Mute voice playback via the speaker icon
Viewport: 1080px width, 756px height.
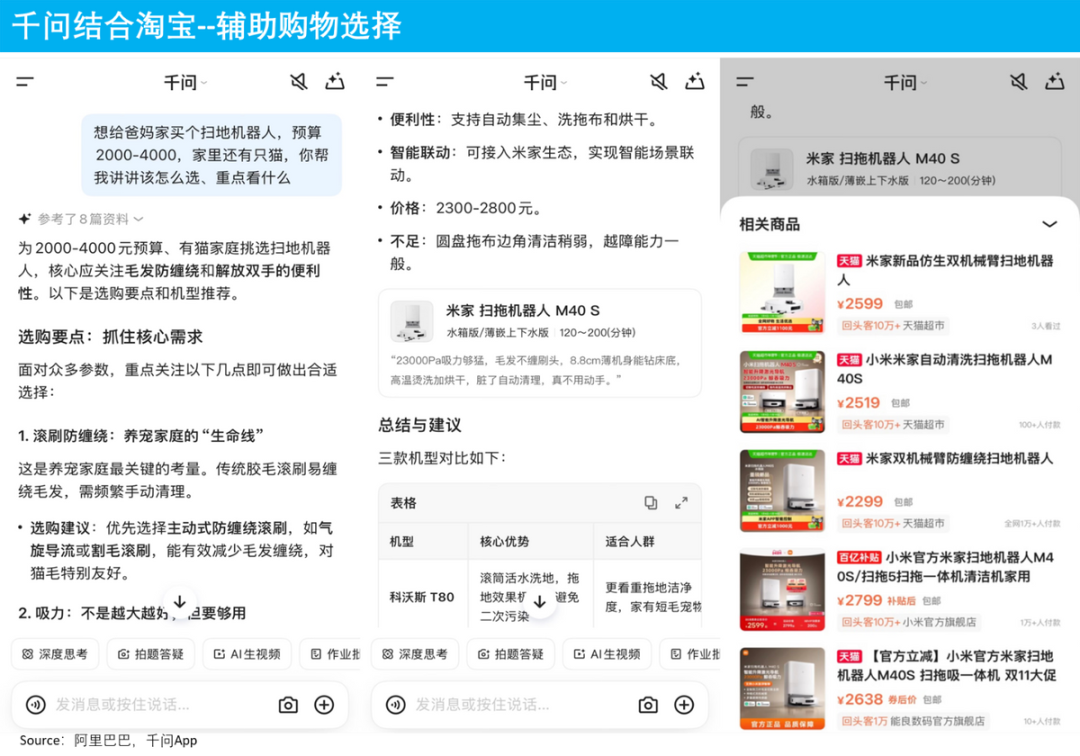(x=298, y=82)
